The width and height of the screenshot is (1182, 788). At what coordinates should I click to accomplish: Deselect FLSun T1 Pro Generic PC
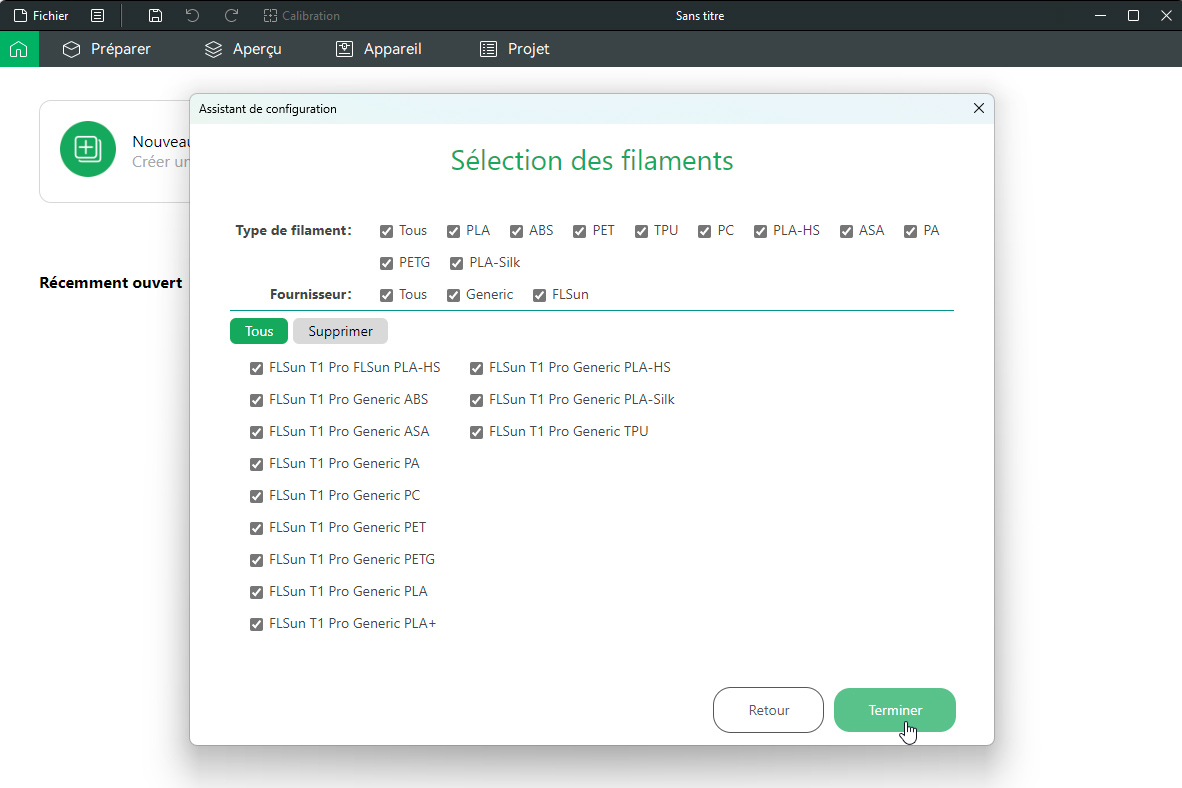click(256, 496)
